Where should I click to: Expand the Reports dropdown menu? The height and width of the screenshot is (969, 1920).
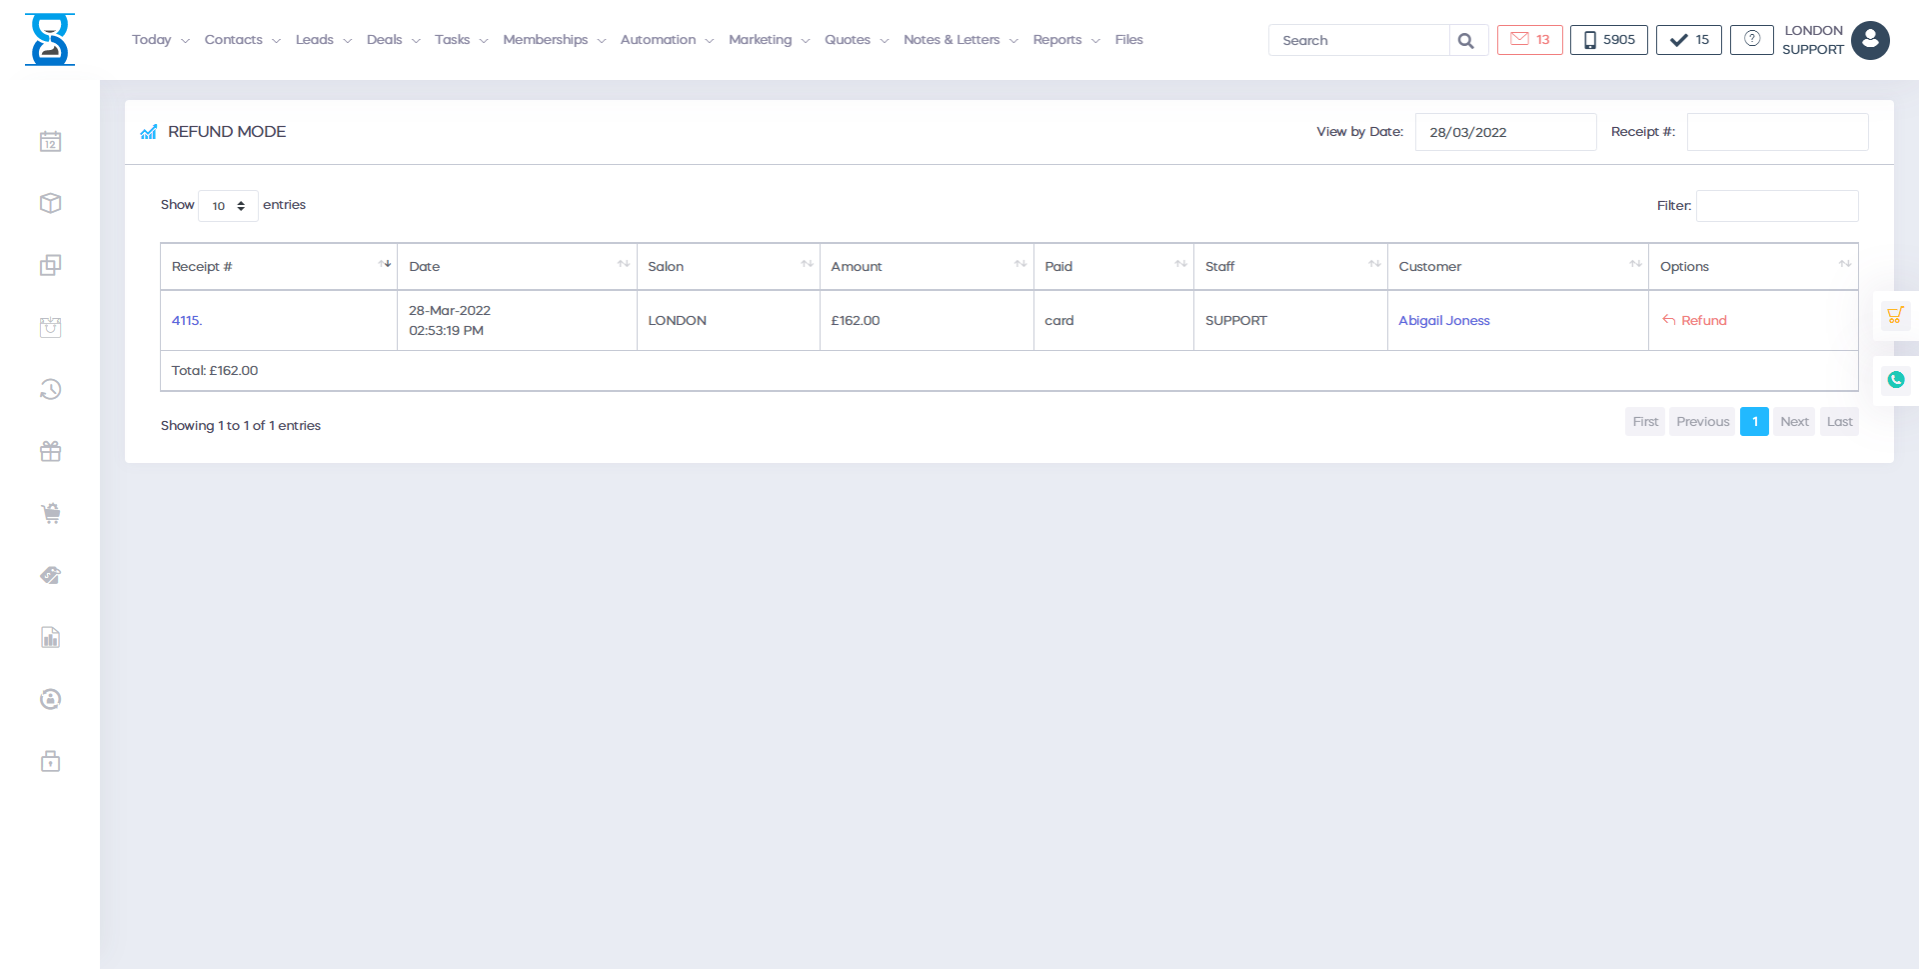click(1065, 40)
